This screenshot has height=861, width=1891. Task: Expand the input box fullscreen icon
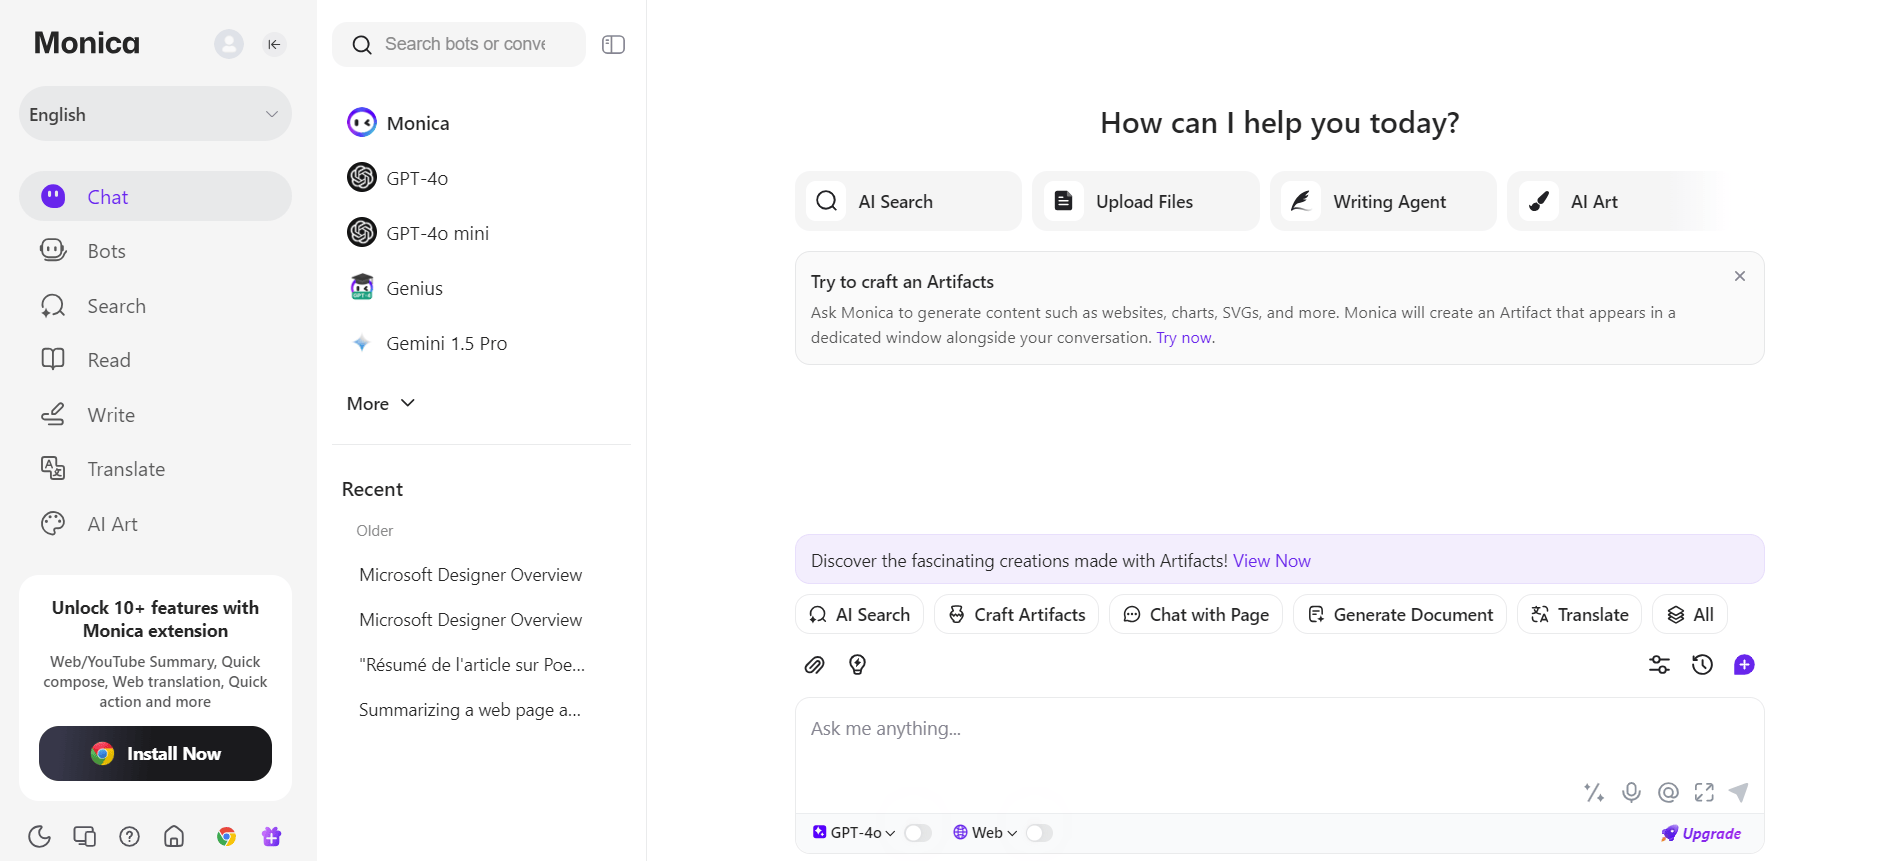pos(1704,792)
